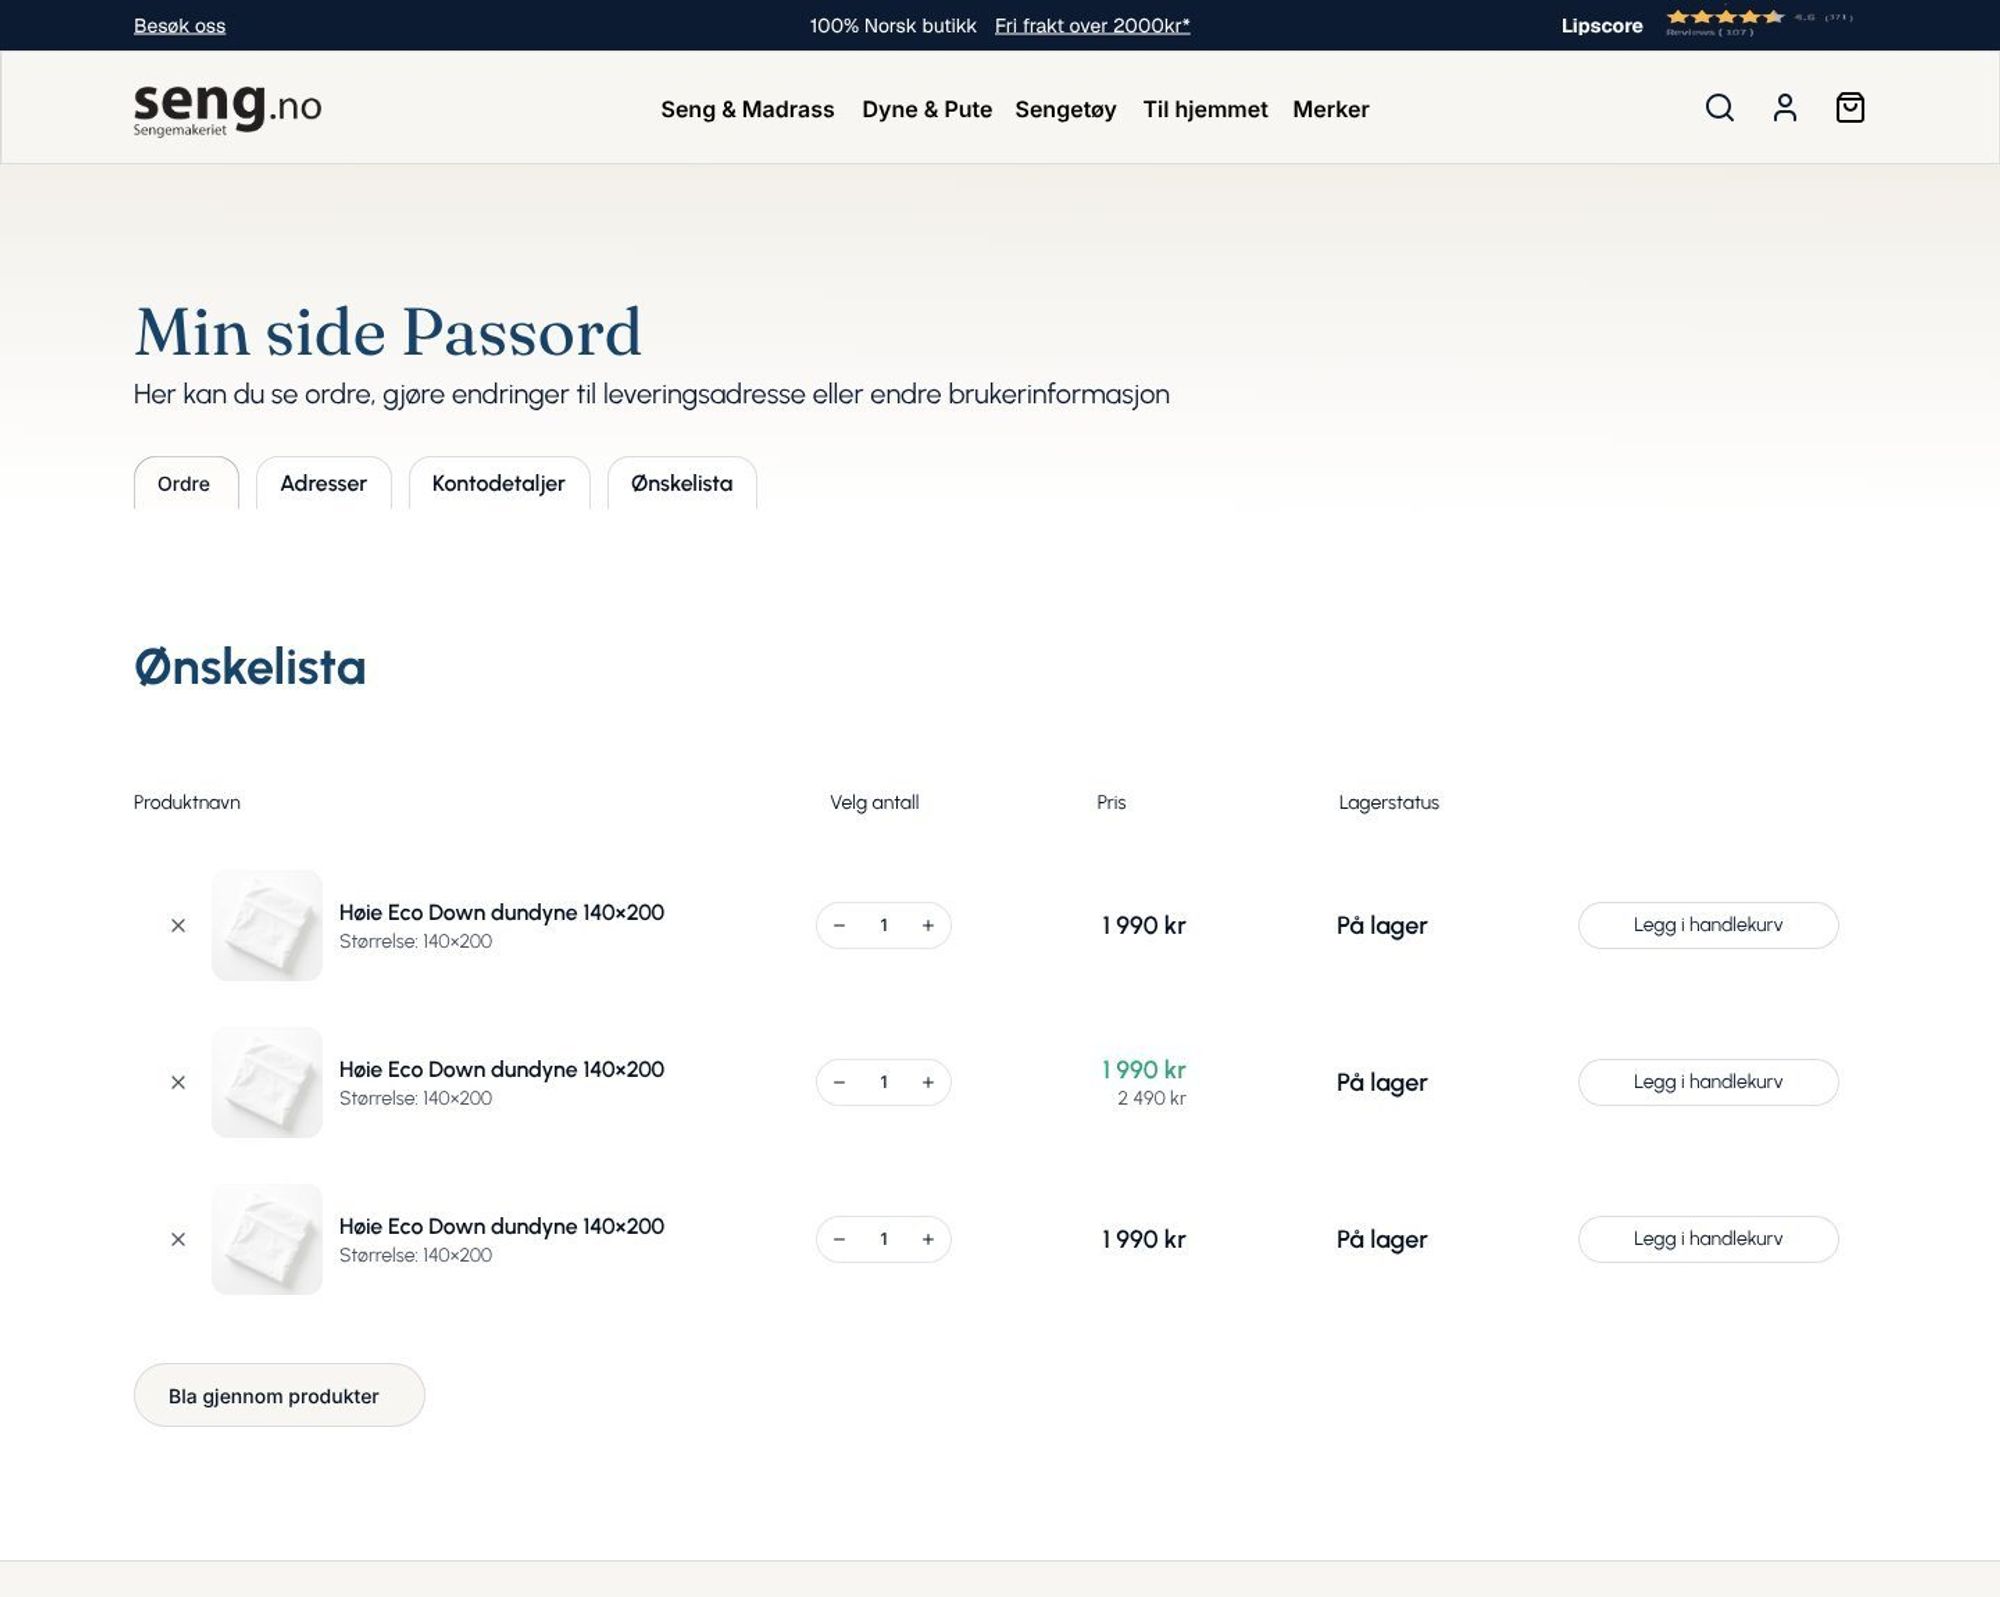The image size is (2000, 1597).
Task: Switch to the Adresser tab
Action: point(323,483)
